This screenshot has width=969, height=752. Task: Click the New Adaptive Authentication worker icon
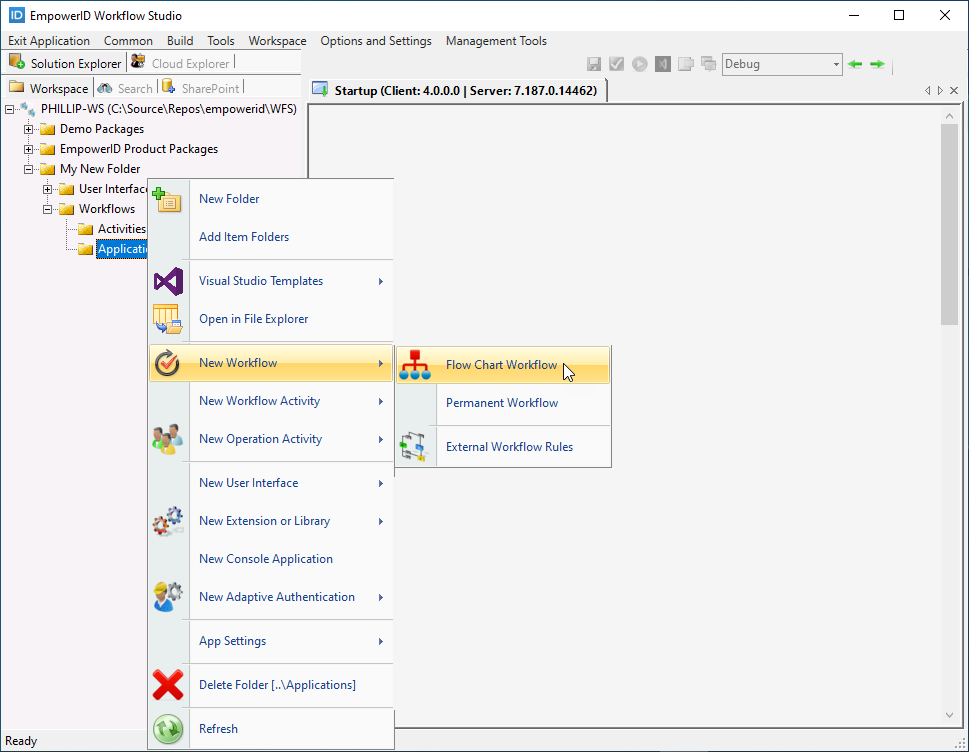167,596
